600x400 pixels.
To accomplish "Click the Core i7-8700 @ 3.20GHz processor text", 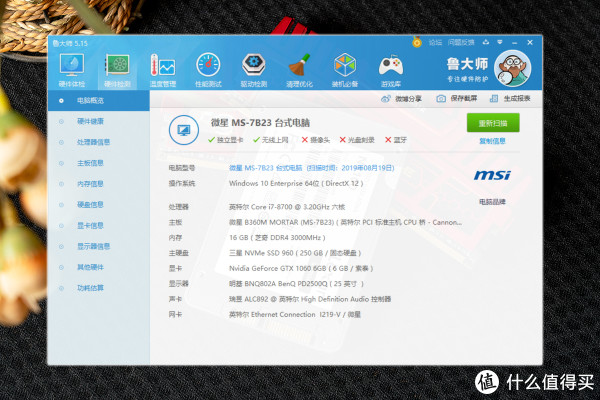I will click(x=287, y=207).
